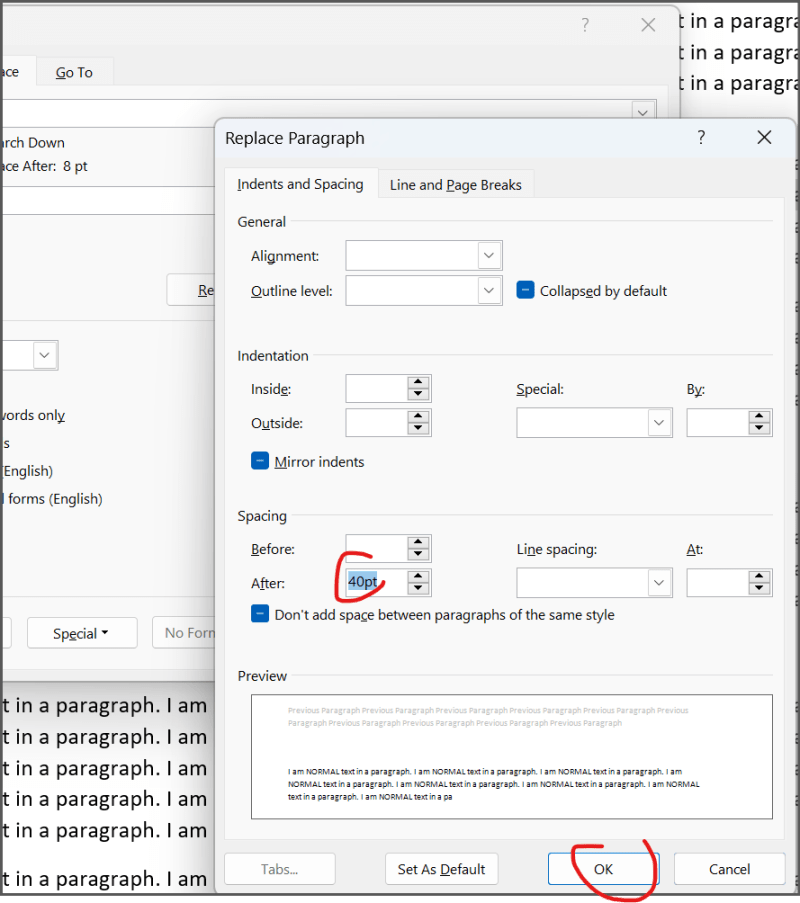Open the Alignment dropdown

coord(489,255)
